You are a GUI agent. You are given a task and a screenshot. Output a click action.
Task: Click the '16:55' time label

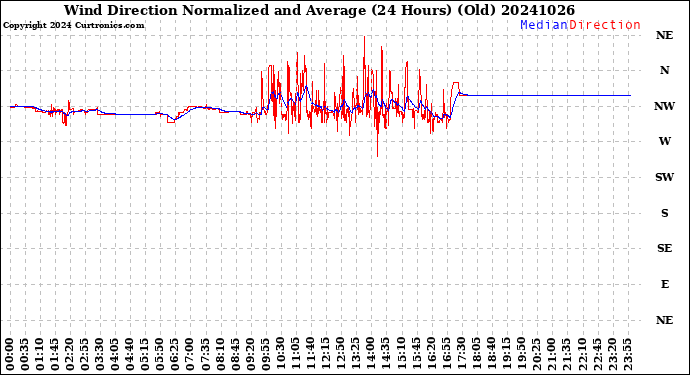(x=447, y=354)
